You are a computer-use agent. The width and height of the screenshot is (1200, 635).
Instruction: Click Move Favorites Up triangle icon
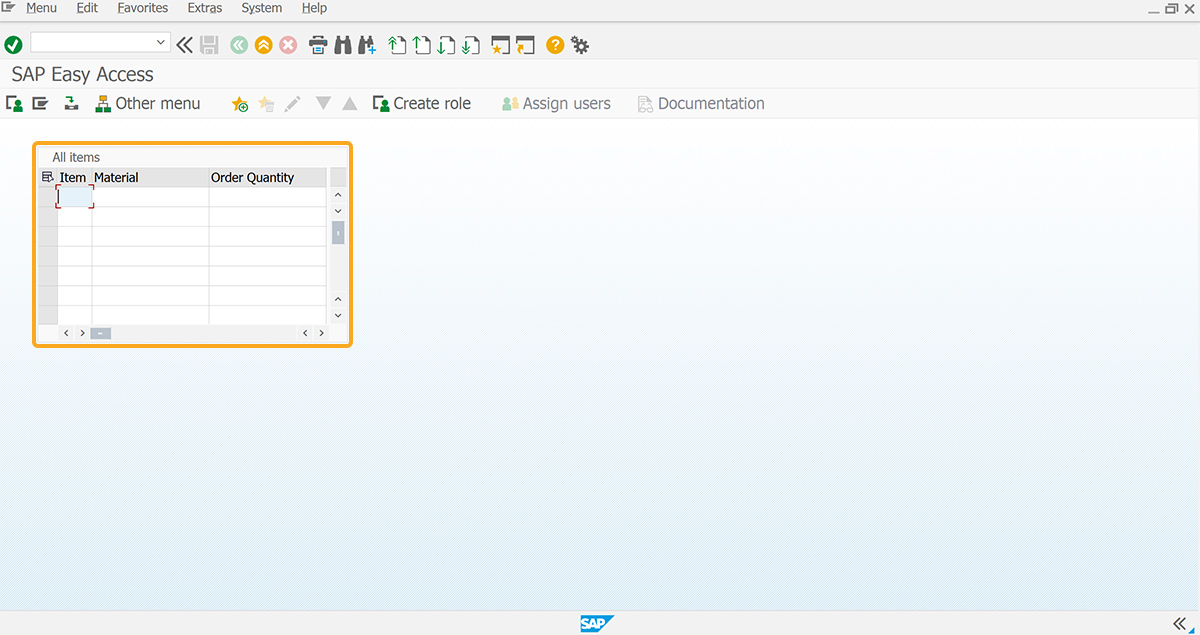pyautogui.click(x=350, y=103)
